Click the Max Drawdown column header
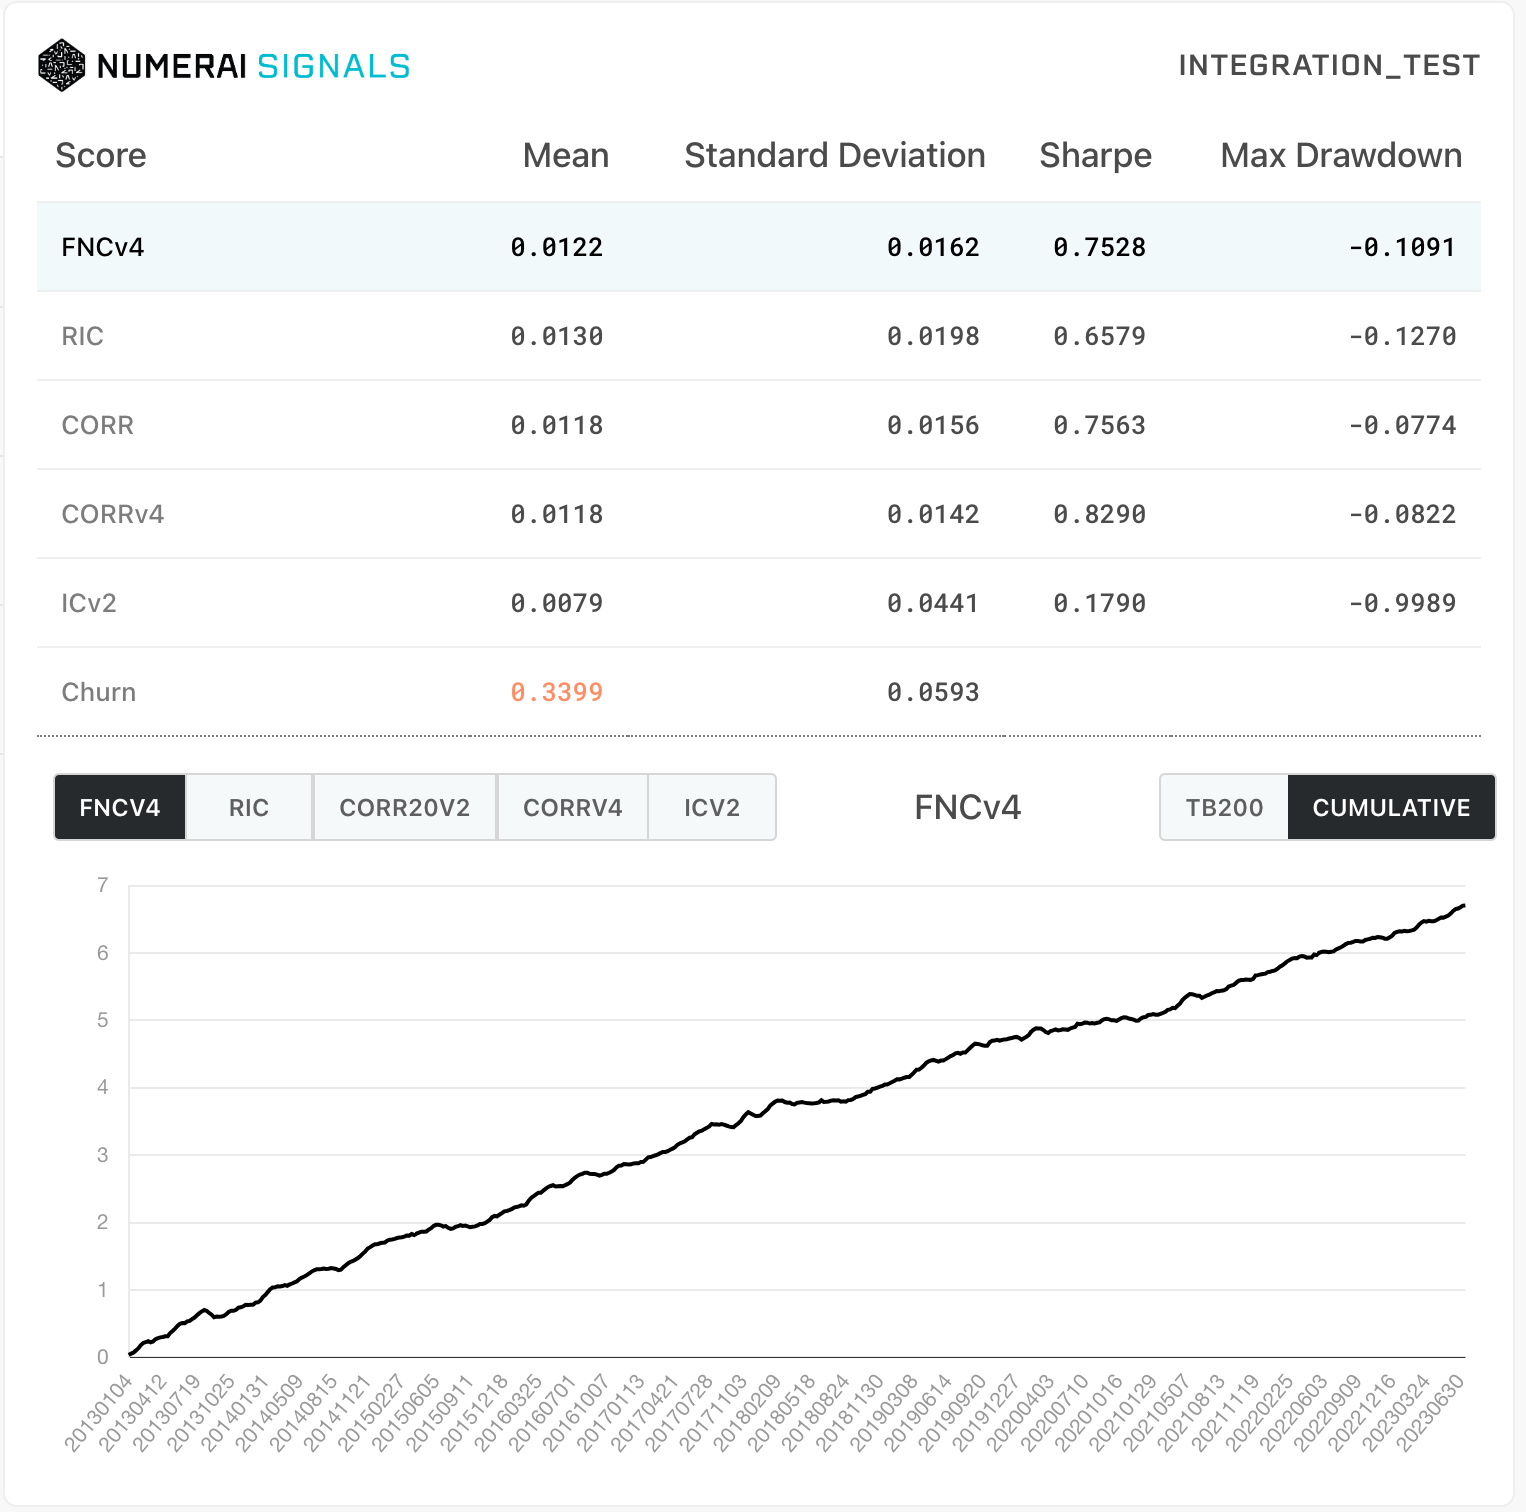This screenshot has height=1512, width=1526. 1341,156
